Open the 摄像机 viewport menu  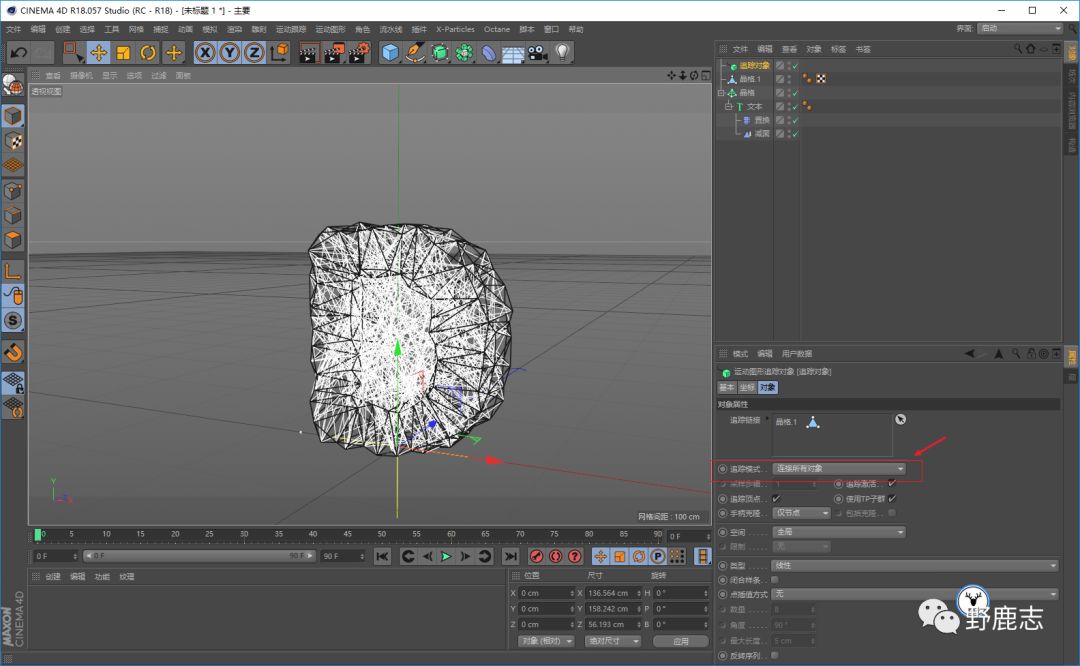pos(81,76)
